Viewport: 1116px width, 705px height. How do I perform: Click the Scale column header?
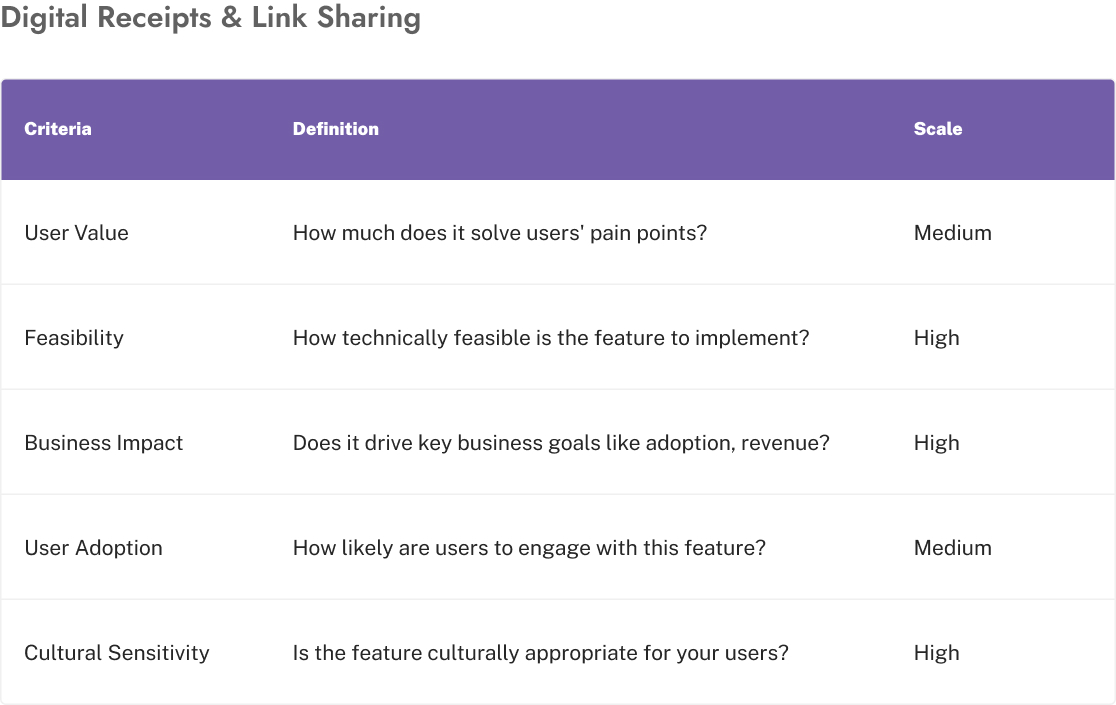click(938, 129)
